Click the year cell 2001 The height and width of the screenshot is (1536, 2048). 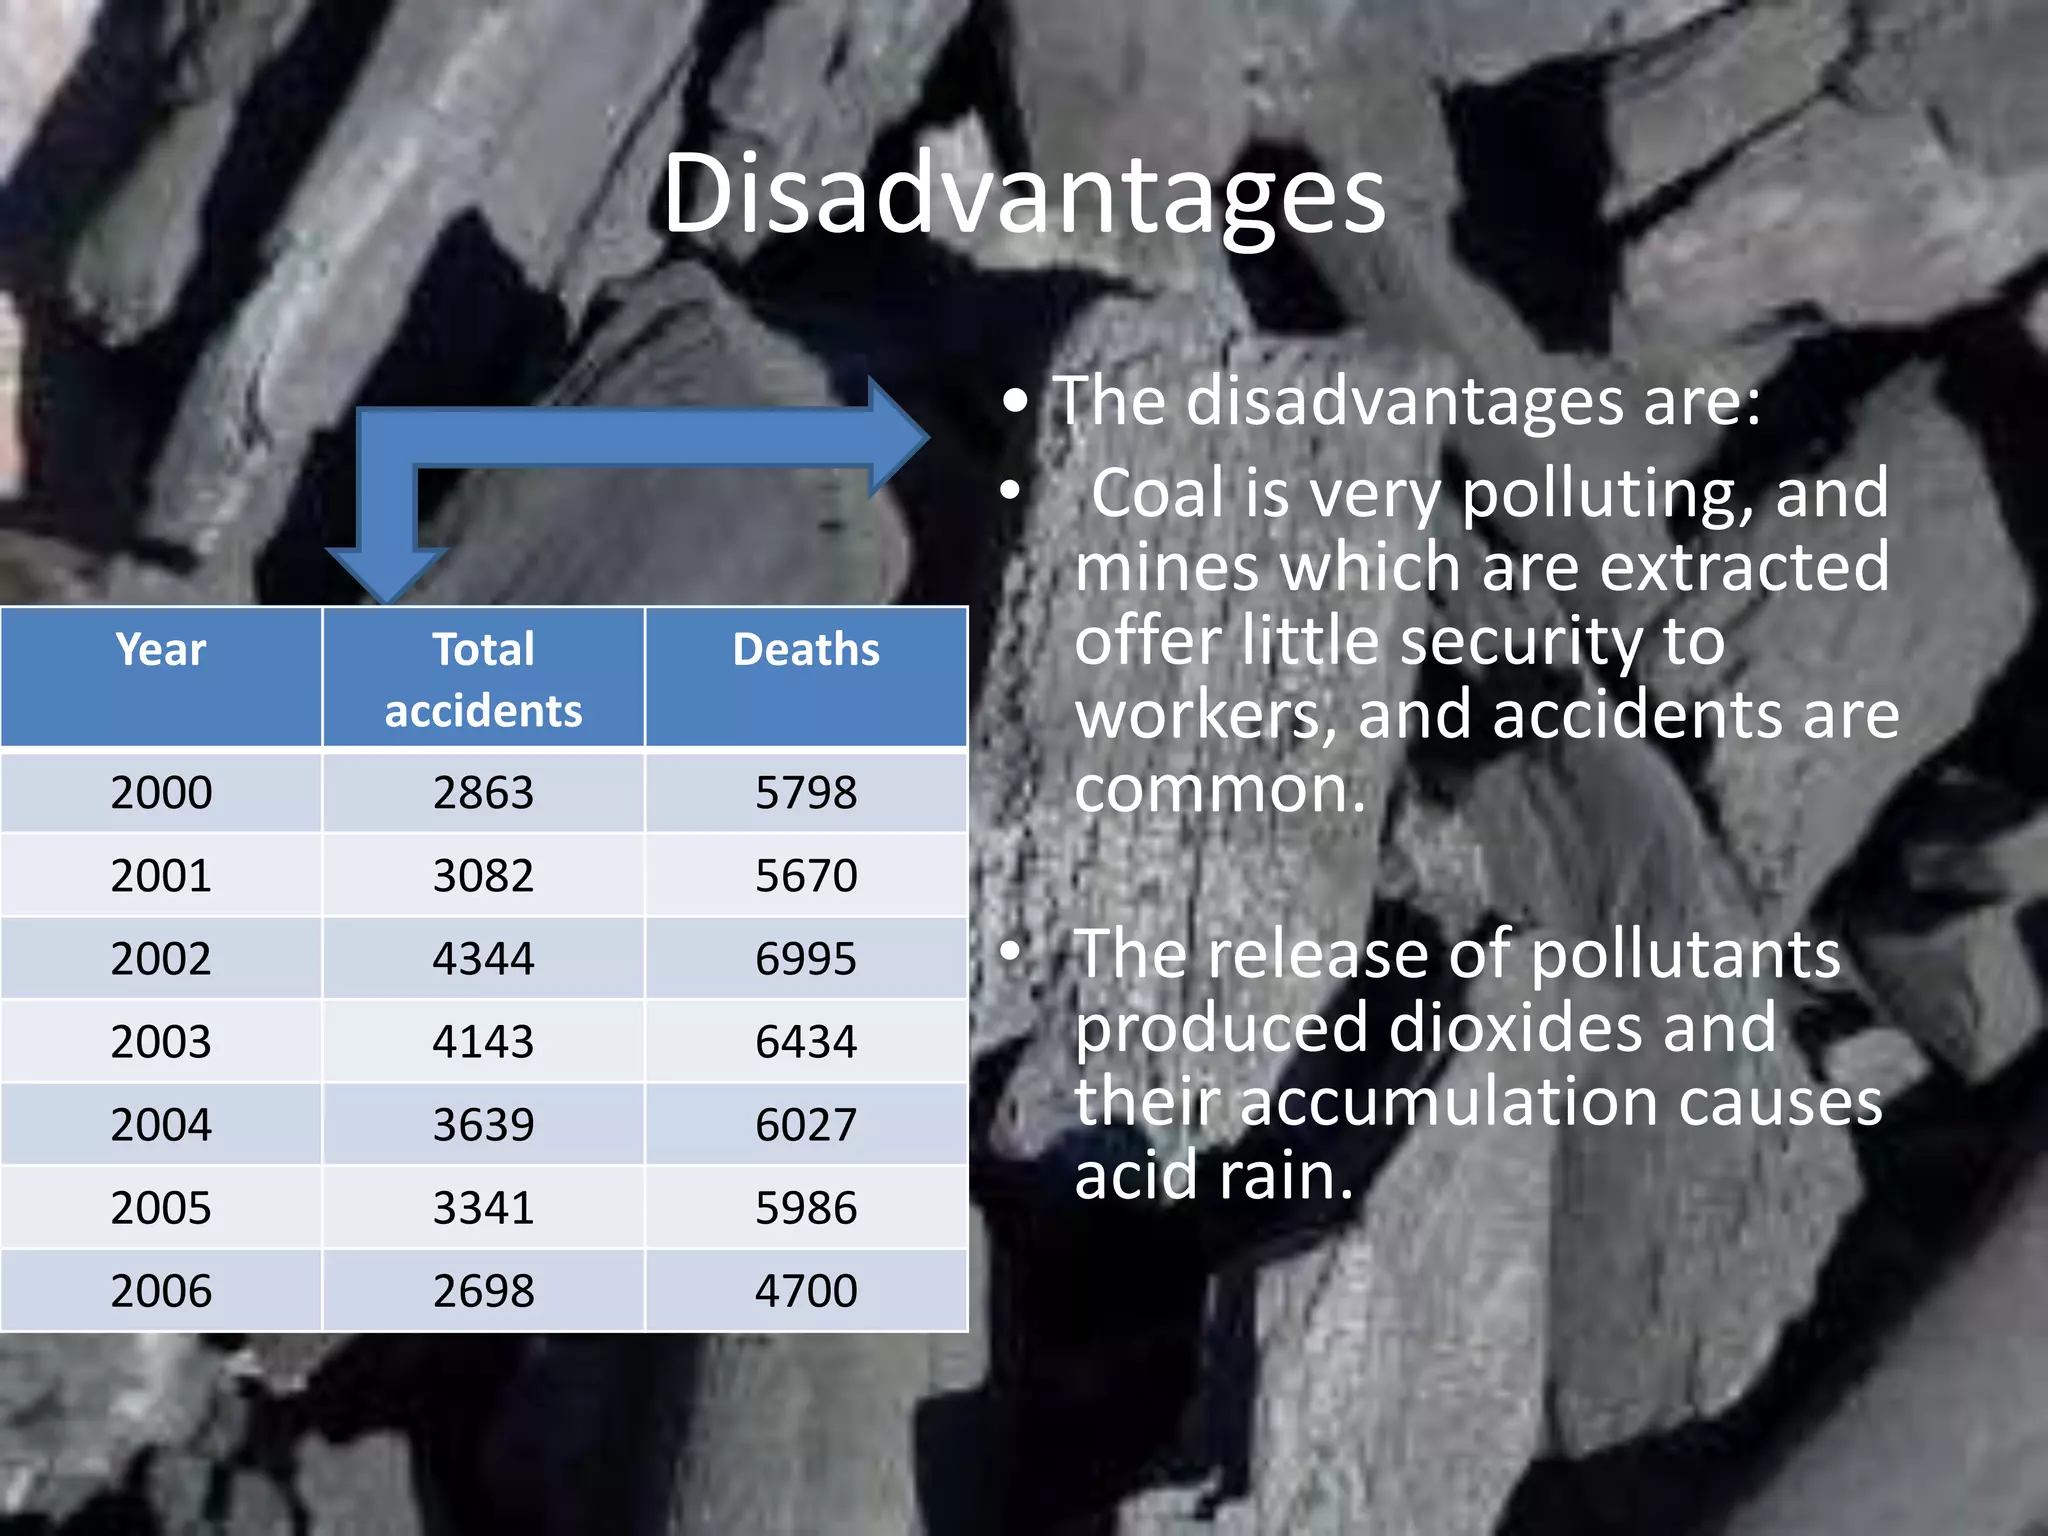click(161, 875)
